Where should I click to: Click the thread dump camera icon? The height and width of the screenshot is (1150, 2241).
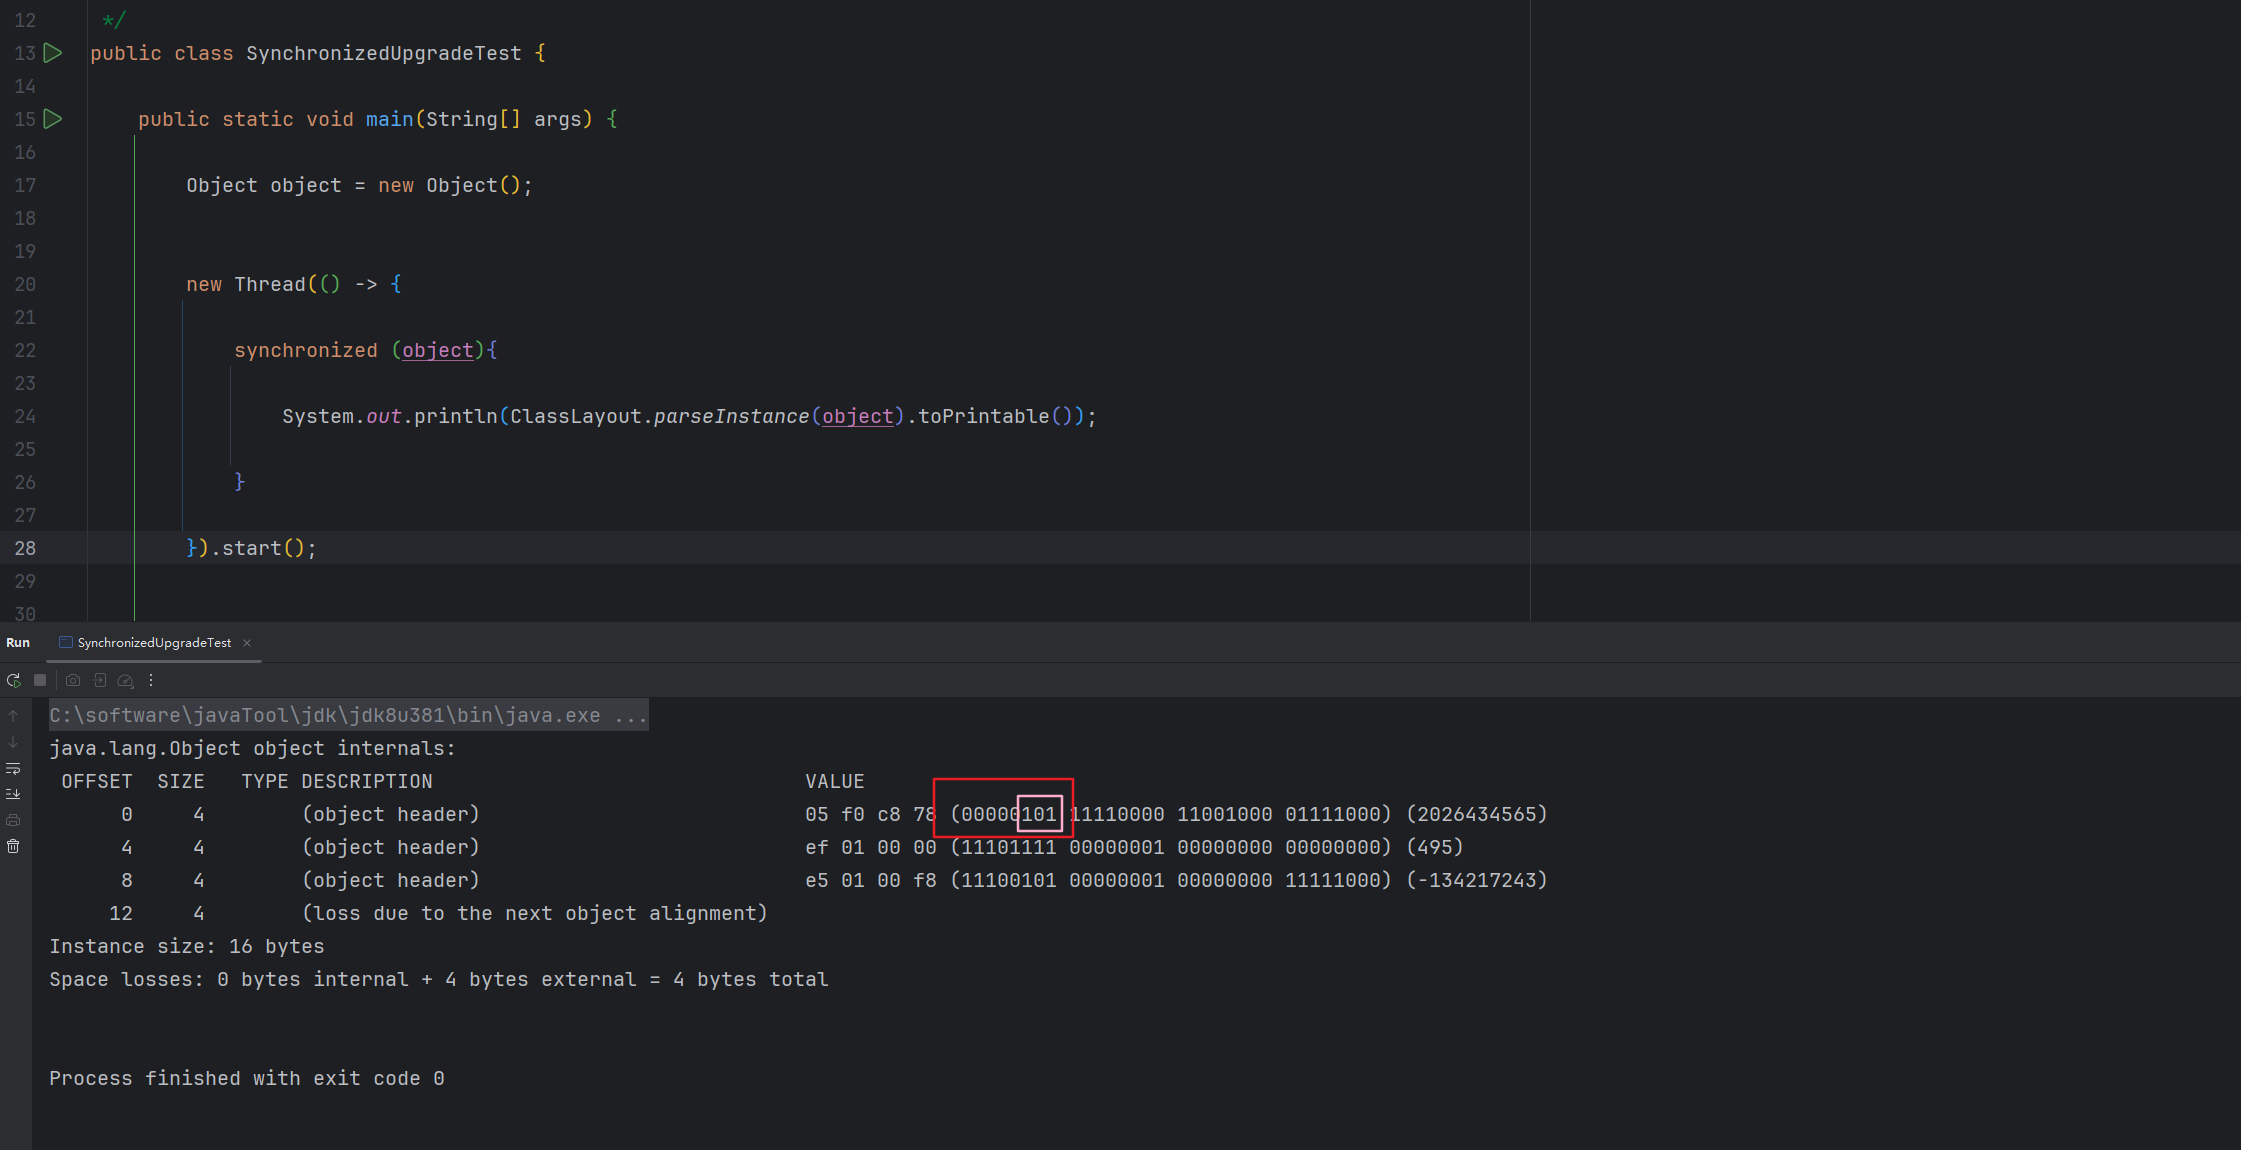point(73,680)
